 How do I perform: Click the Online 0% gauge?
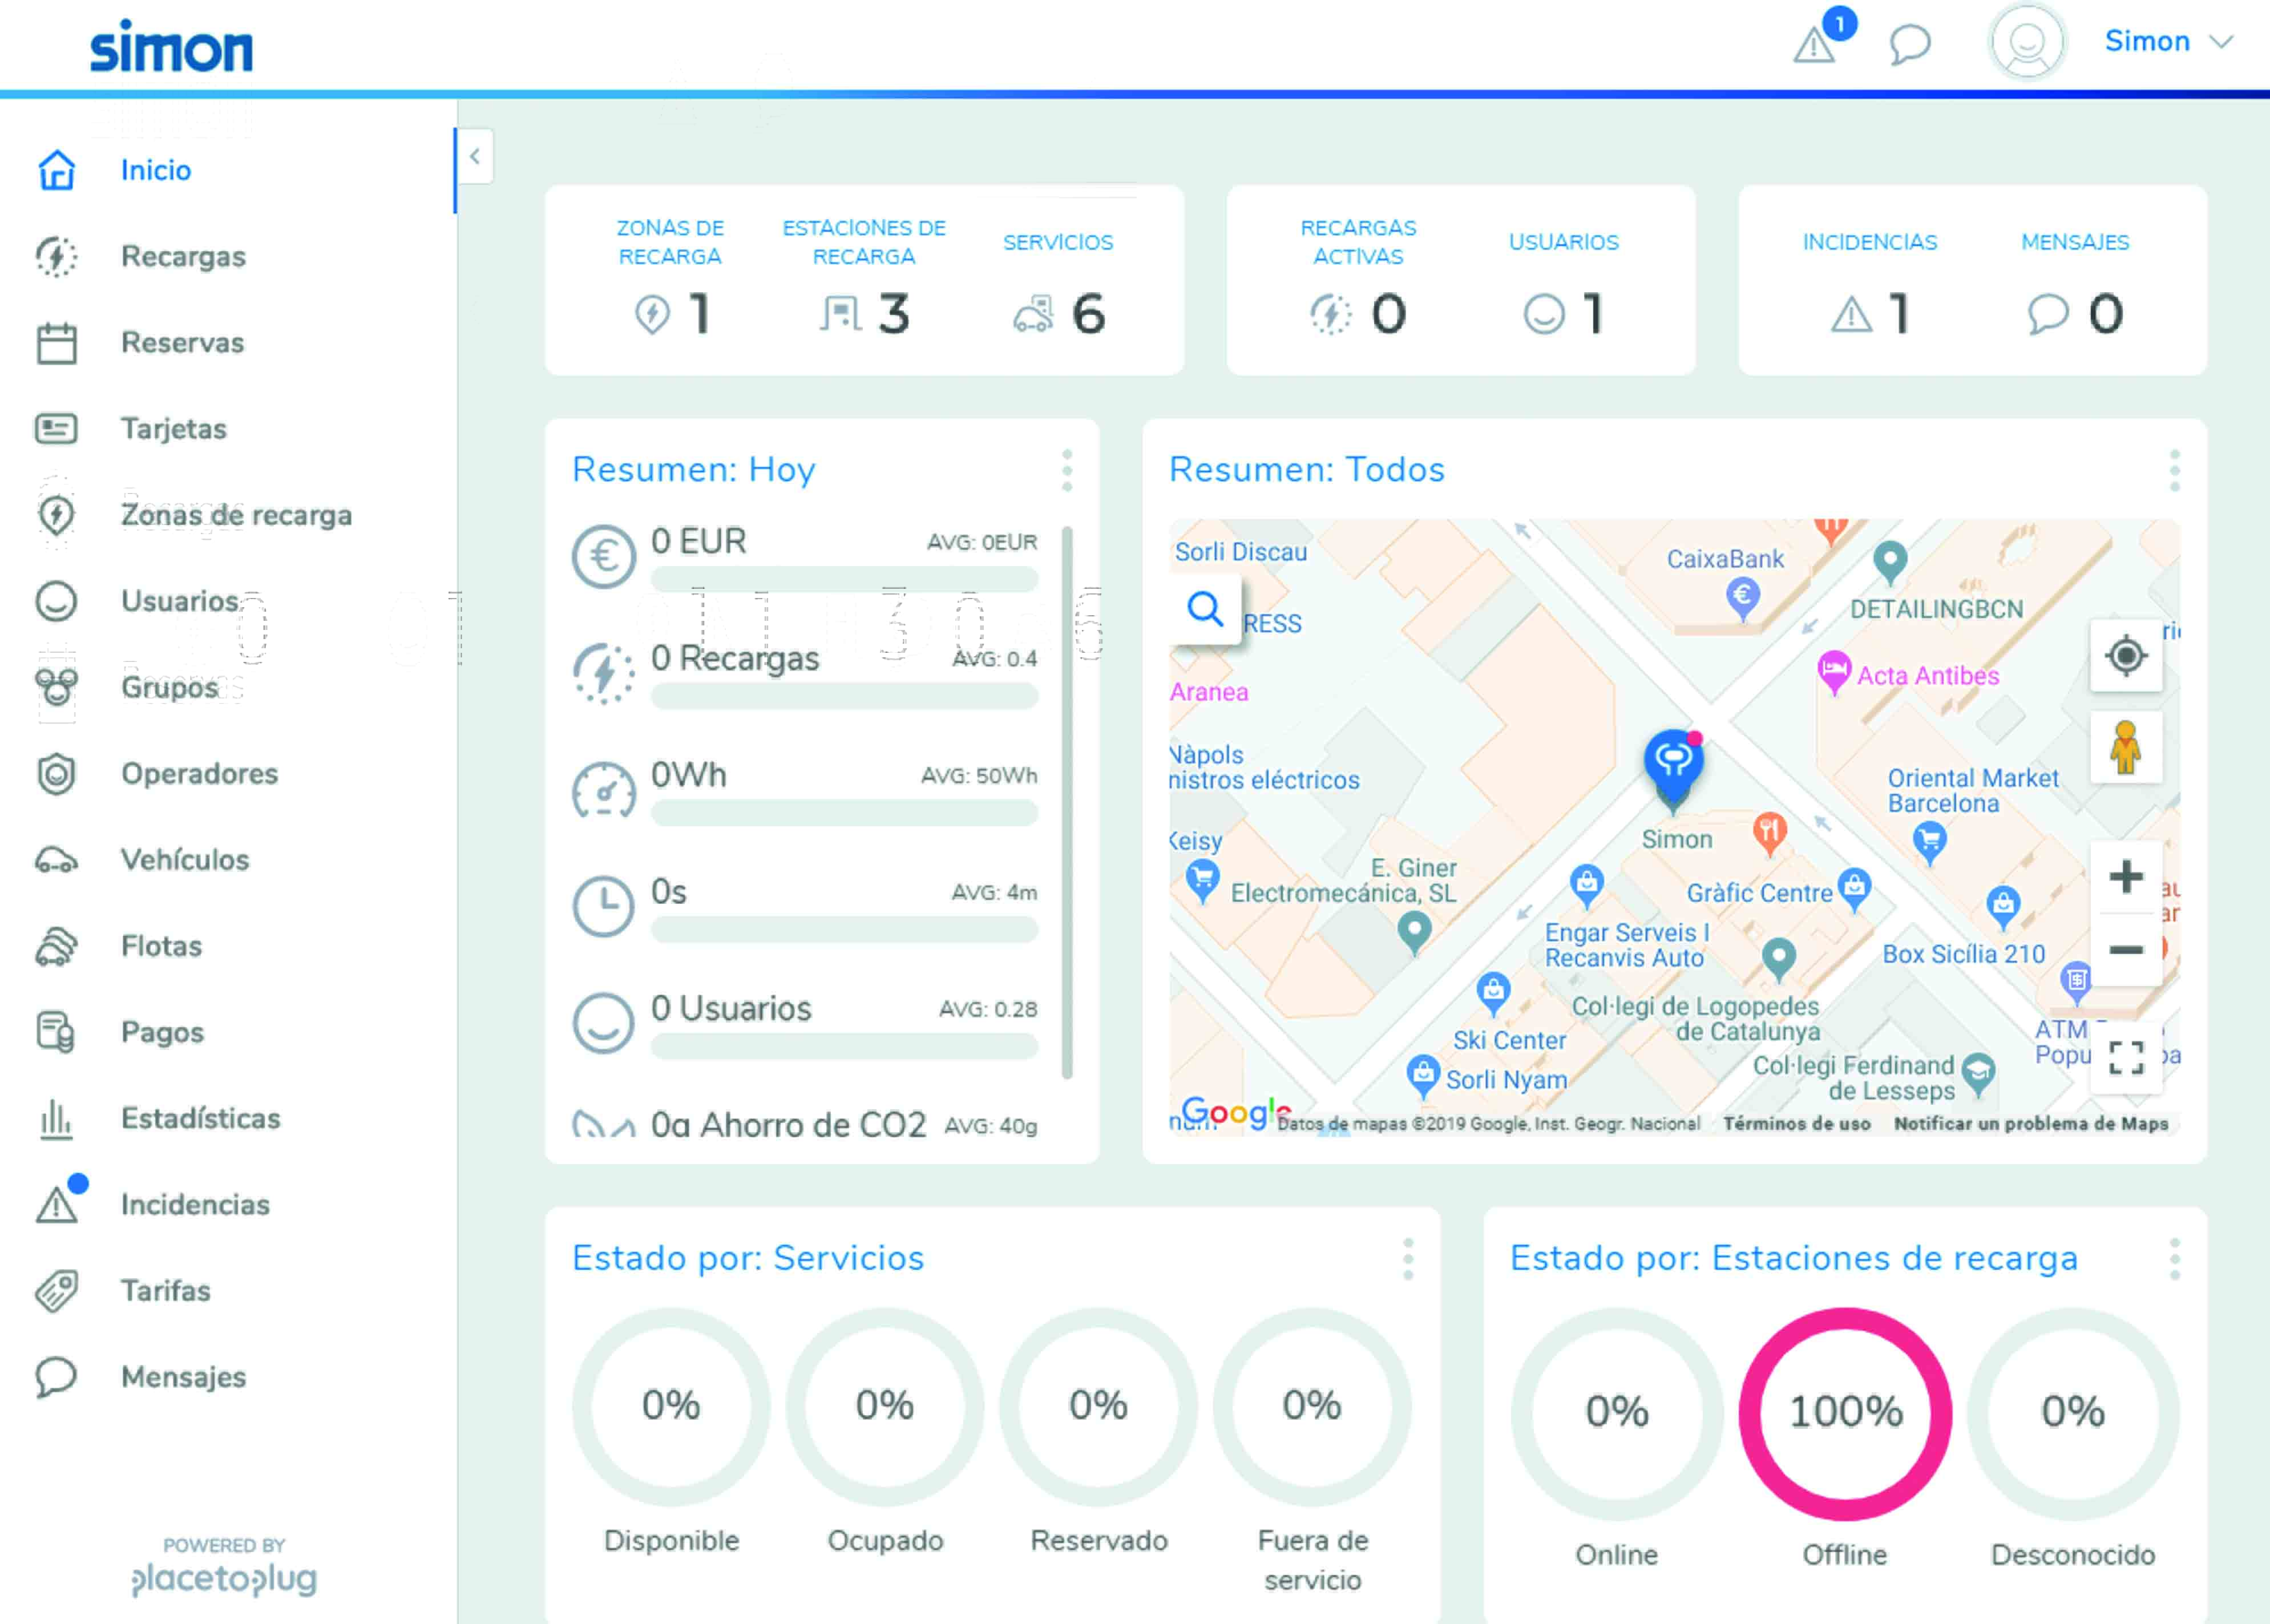[1617, 1413]
